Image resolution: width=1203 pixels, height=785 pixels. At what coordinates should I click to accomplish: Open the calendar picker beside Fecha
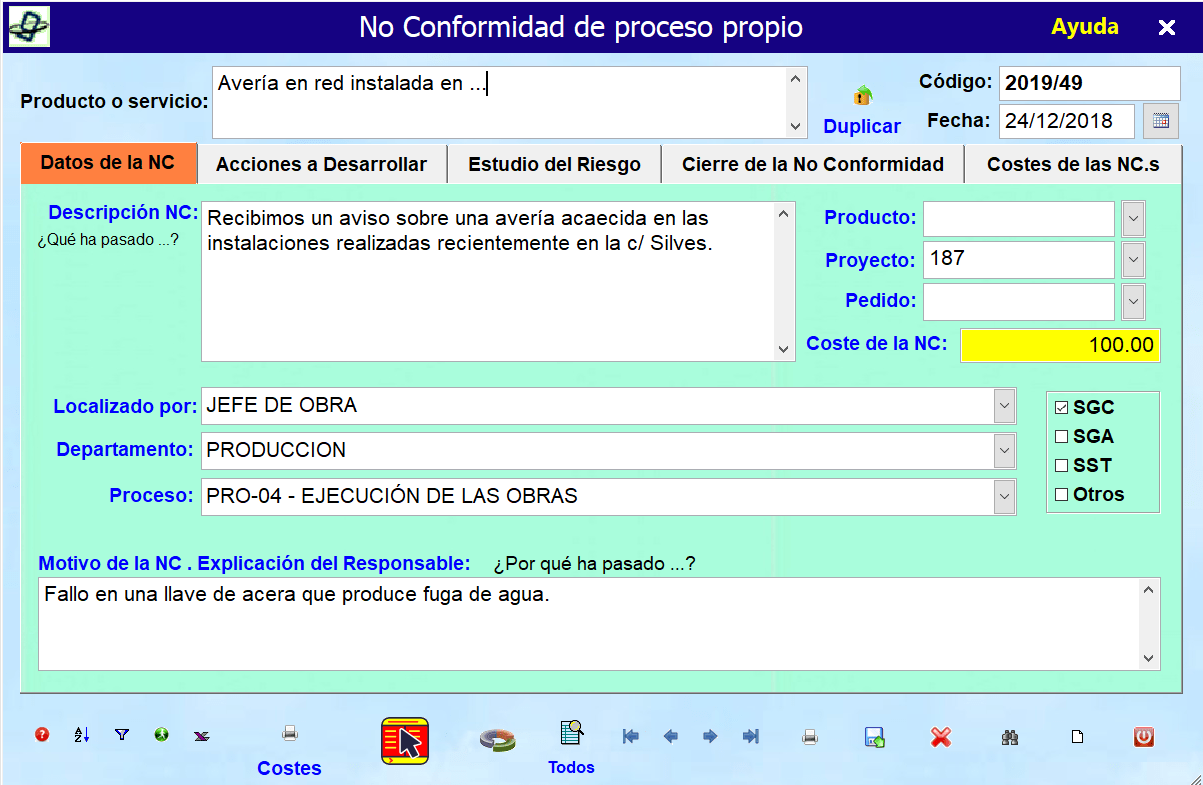(x=1160, y=121)
